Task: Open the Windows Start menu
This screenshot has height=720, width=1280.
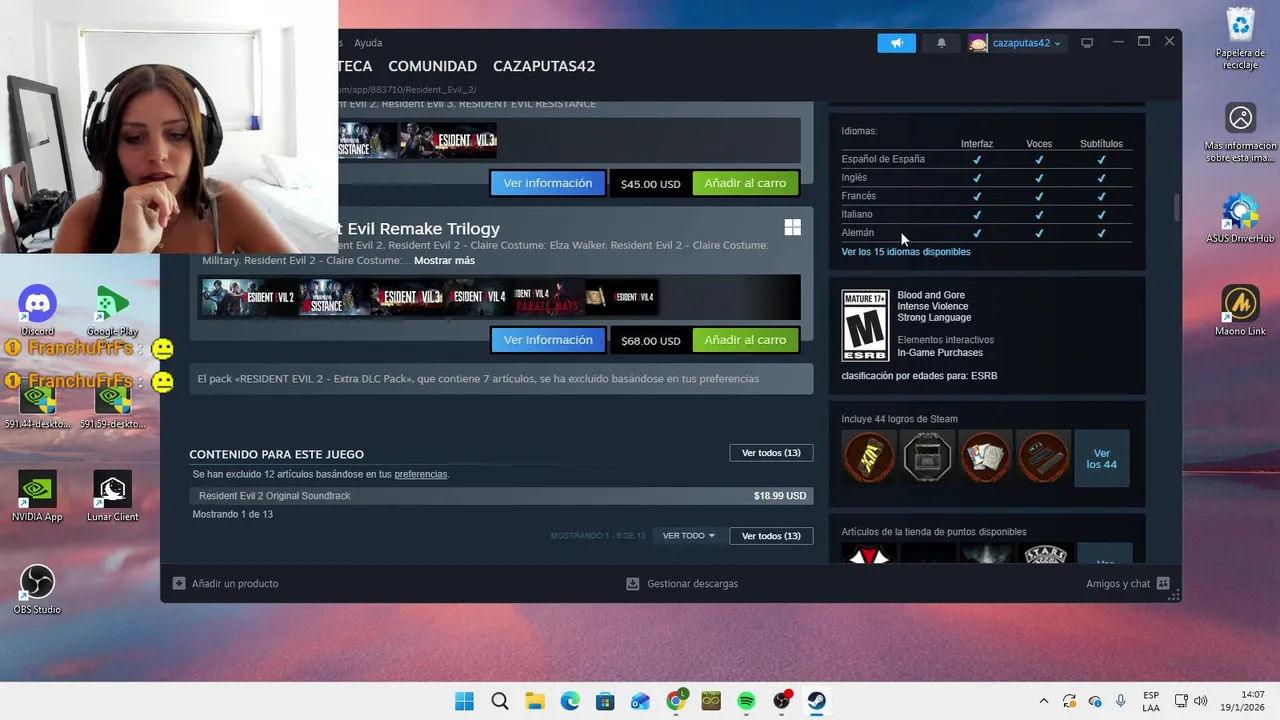Action: (x=464, y=701)
